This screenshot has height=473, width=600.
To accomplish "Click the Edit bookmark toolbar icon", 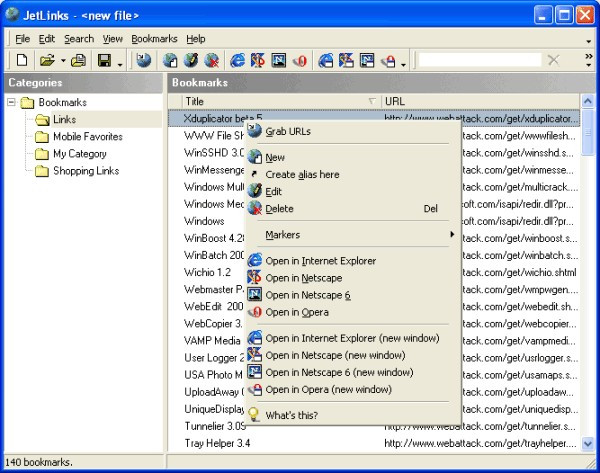I will [x=191, y=60].
